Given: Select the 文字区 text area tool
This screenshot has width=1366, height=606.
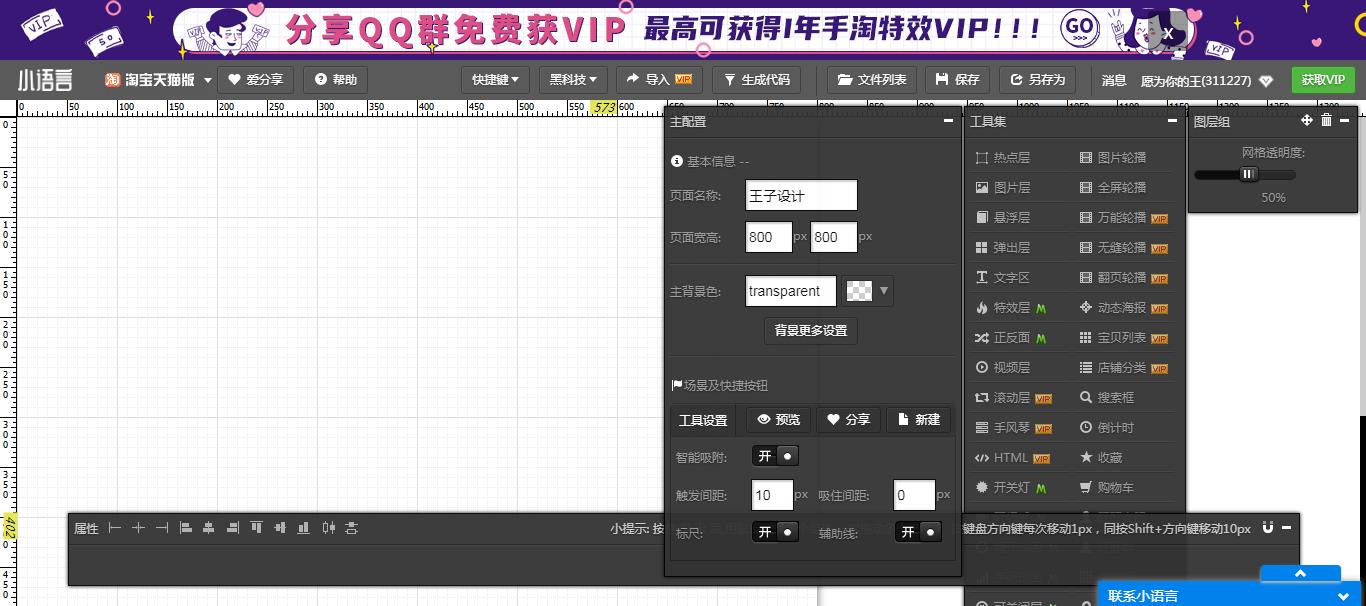Looking at the screenshot, I should 1003,277.
